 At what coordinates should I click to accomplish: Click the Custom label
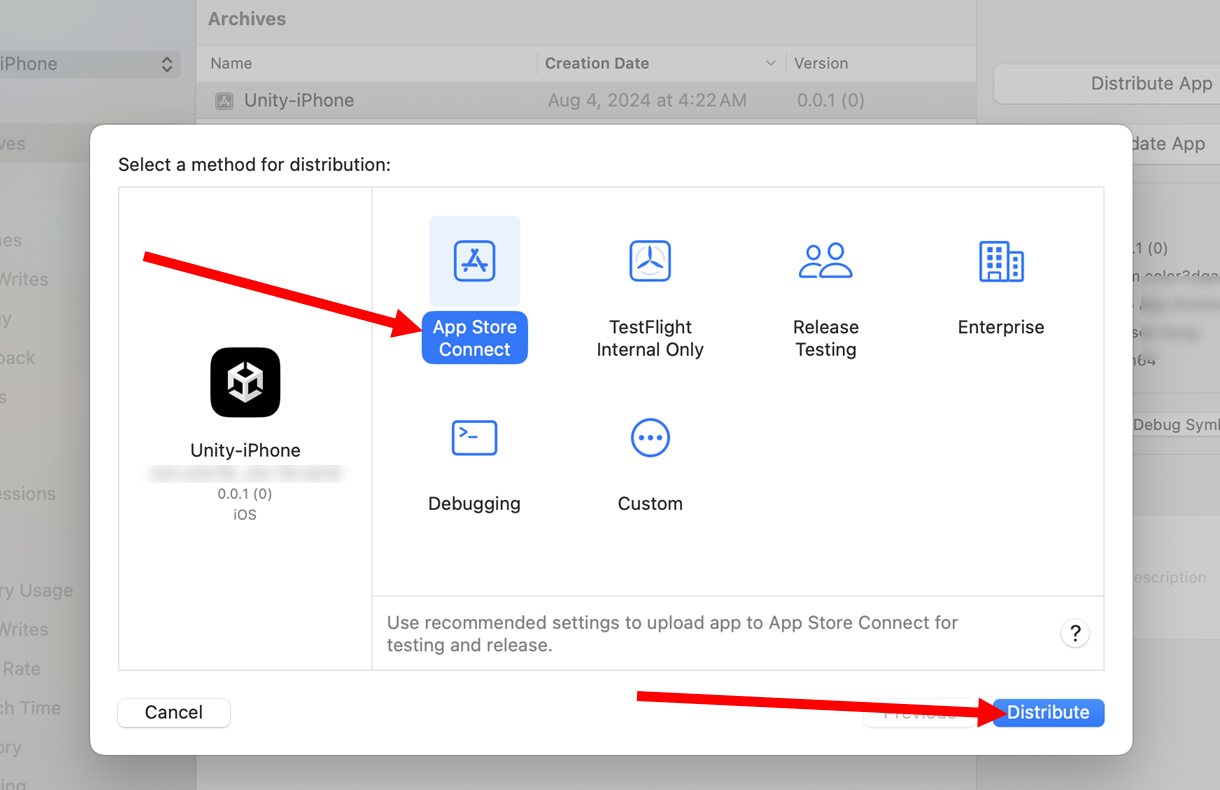(x=650, y=503)
